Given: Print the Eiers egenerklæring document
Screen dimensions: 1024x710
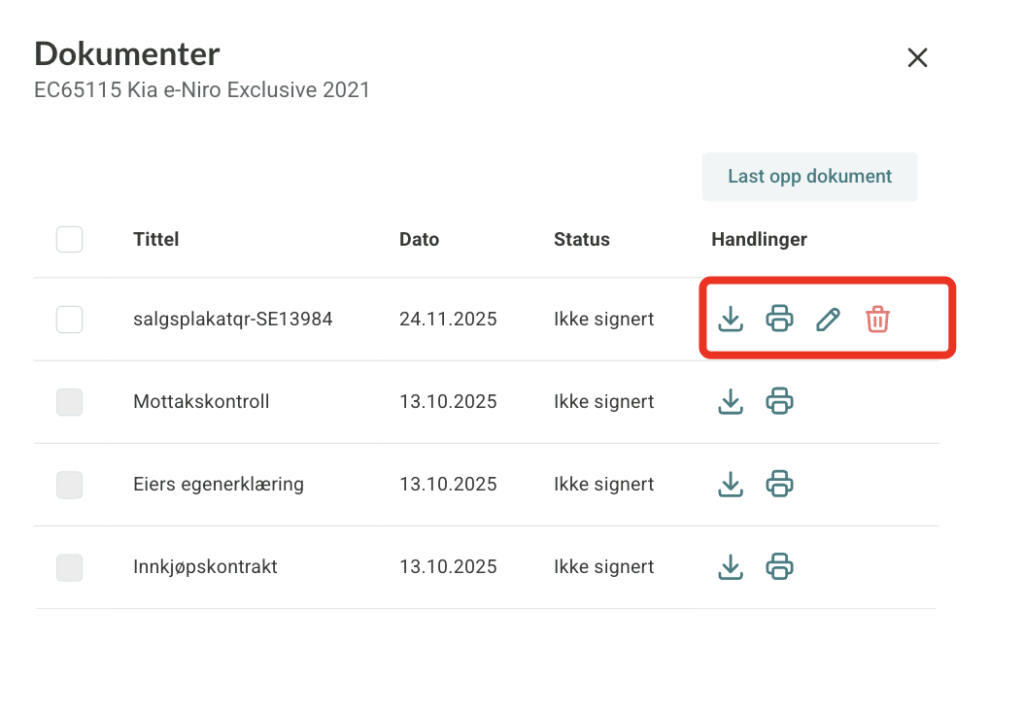Looking at the screenshot, I should coord(779,485).
